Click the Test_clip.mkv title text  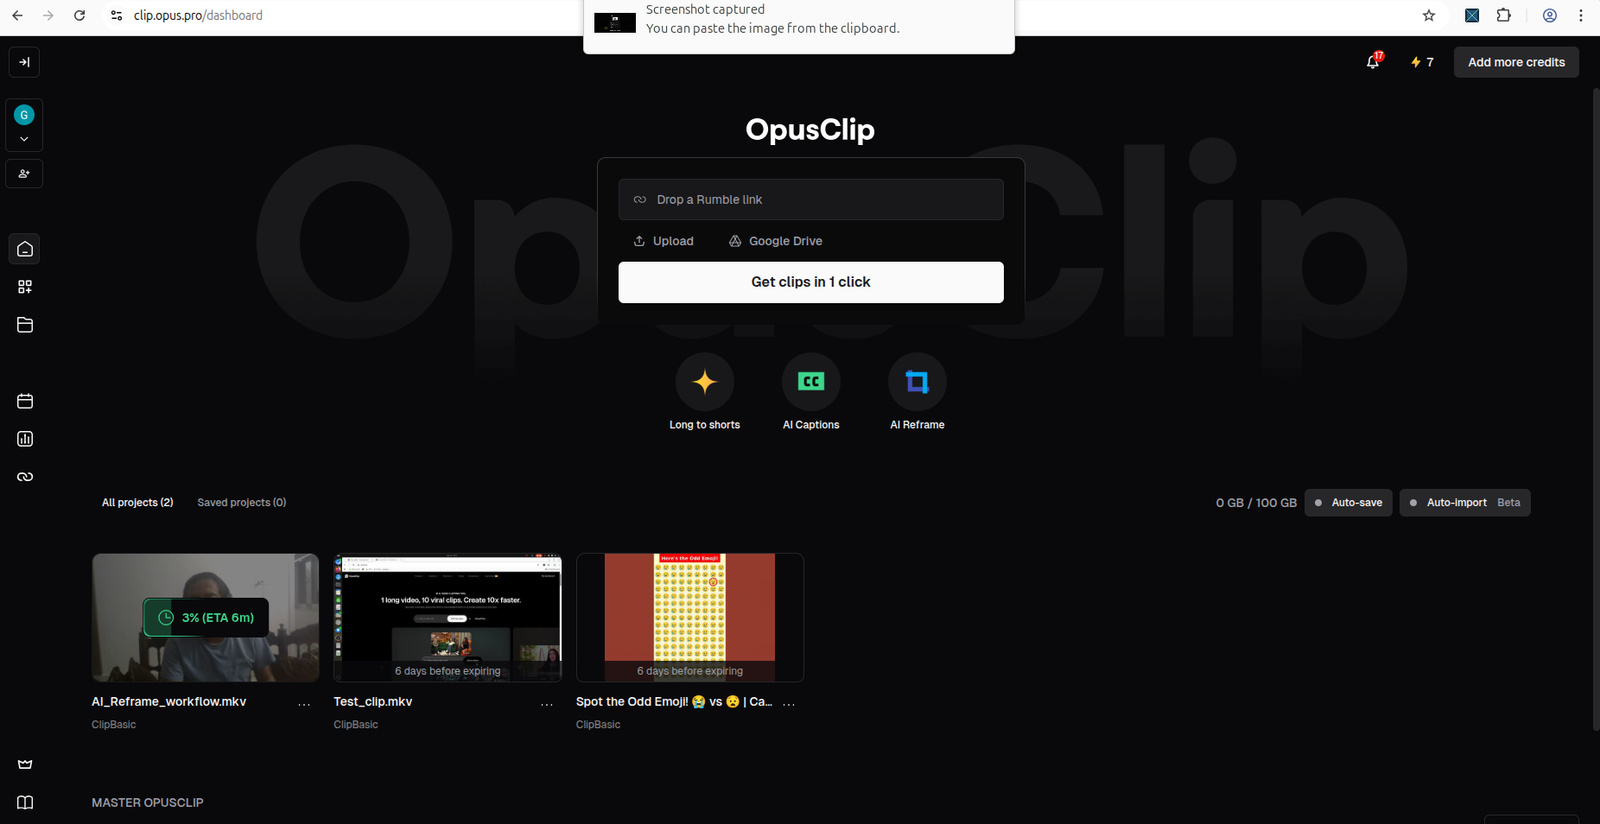[373, 702]
